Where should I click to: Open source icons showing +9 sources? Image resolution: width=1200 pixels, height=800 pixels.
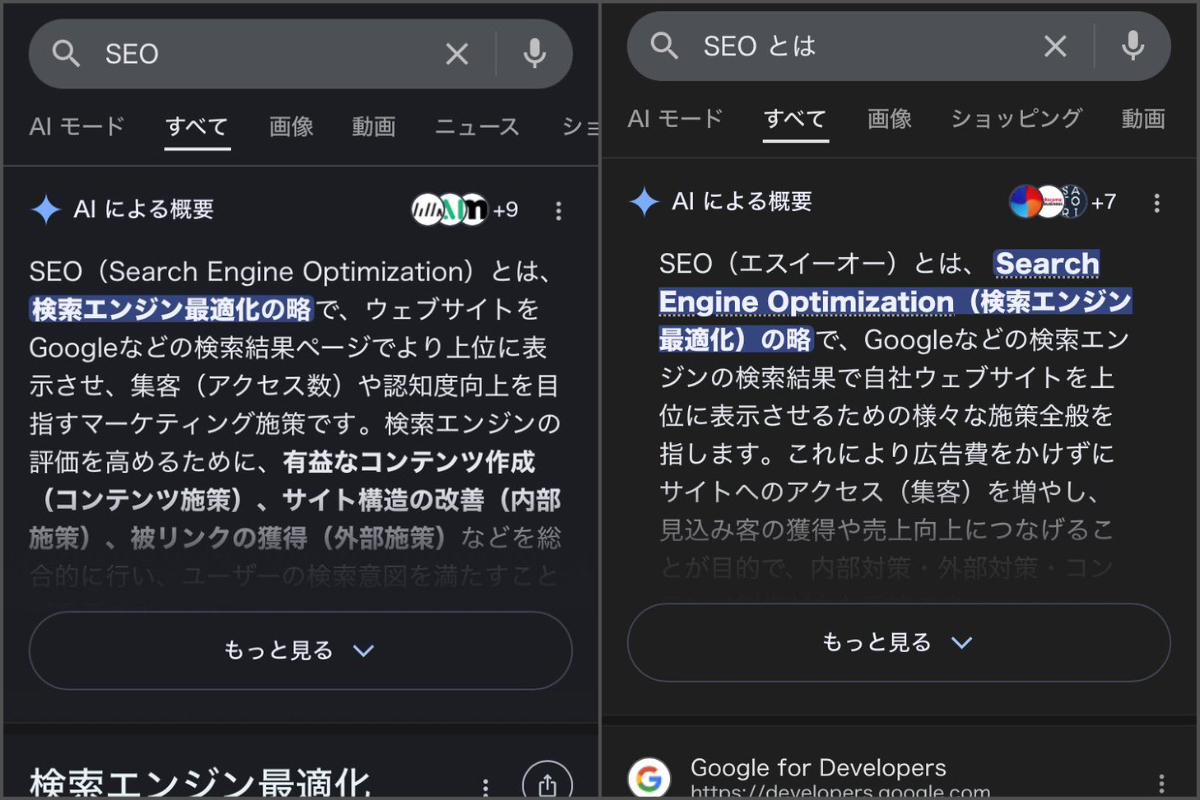click(x=463, y=210)
